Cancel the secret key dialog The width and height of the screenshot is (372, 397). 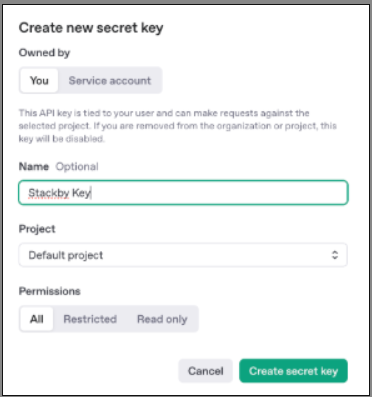click(205, 371)
